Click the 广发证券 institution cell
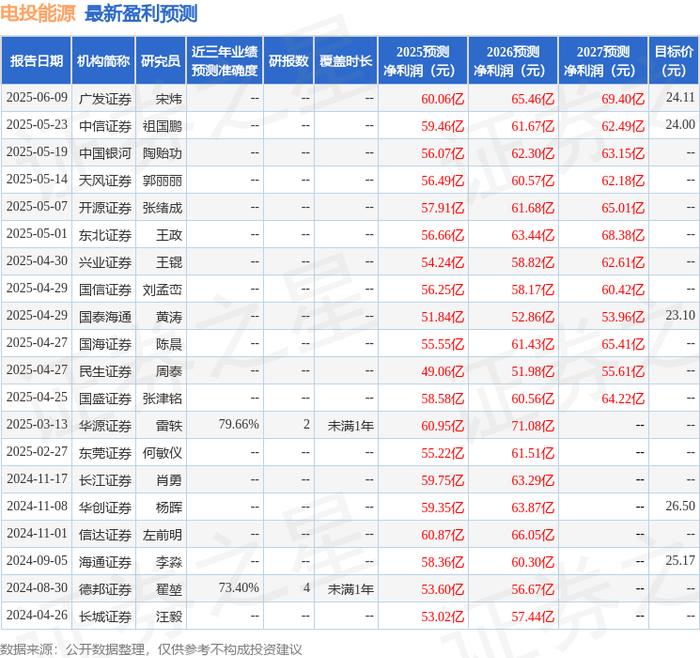This screenshot has height=658, width=700. coord(105,99)
